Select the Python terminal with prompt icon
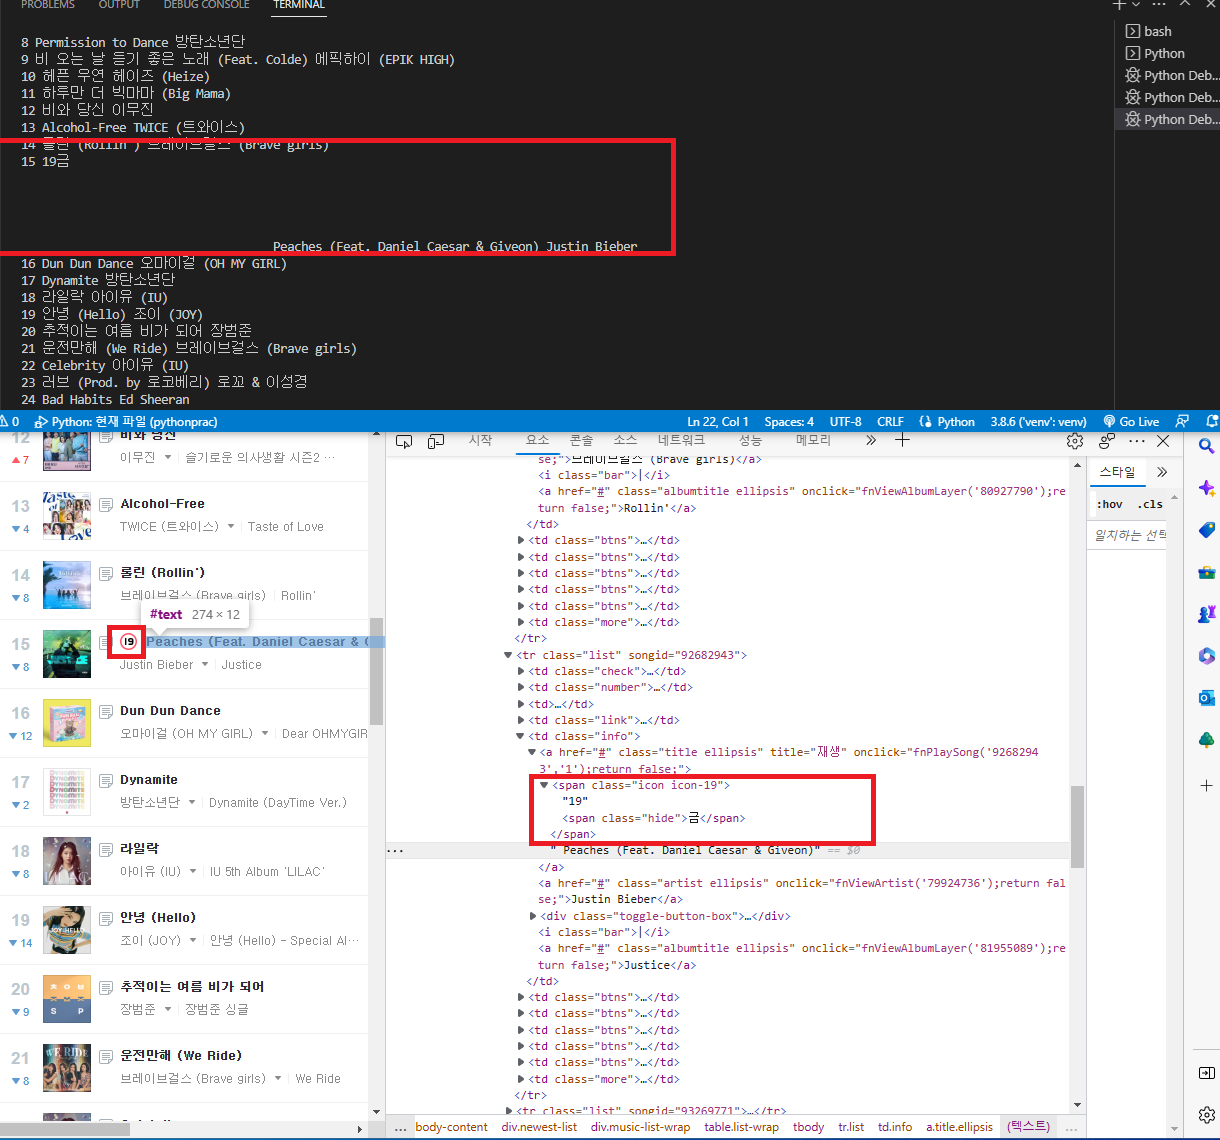Viewport: 1220px width, 1140px height. [1166, 53]
